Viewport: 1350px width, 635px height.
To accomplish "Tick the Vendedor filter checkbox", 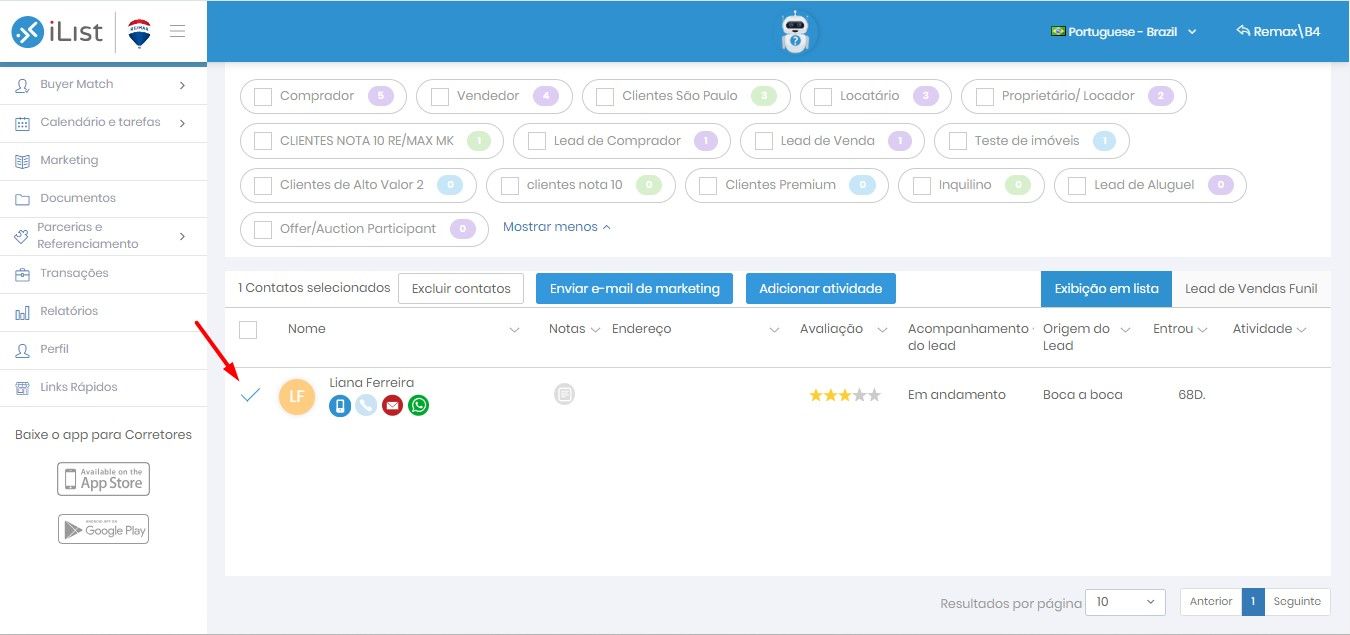I will point(440,96).
